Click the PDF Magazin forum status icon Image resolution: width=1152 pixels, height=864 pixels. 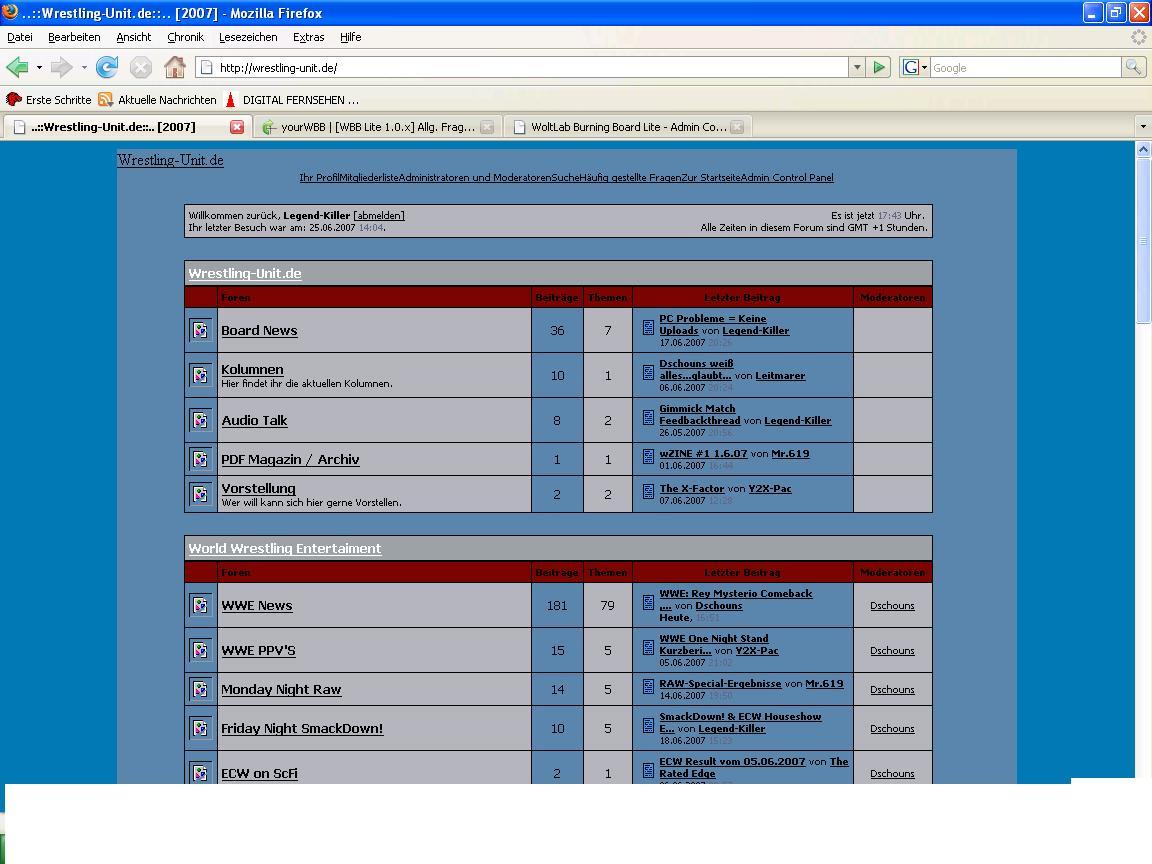pyautogui.click(x=201, y=459)
